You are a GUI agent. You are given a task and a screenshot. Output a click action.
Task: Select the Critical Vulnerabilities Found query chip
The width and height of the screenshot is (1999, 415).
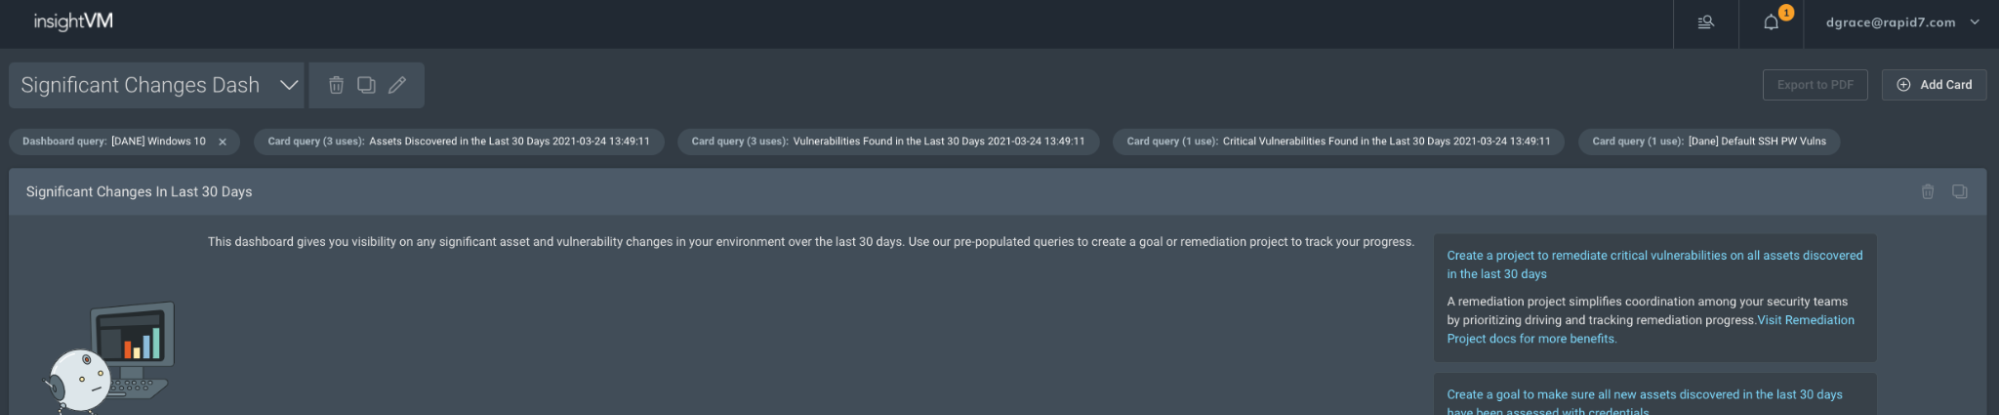1338,142
